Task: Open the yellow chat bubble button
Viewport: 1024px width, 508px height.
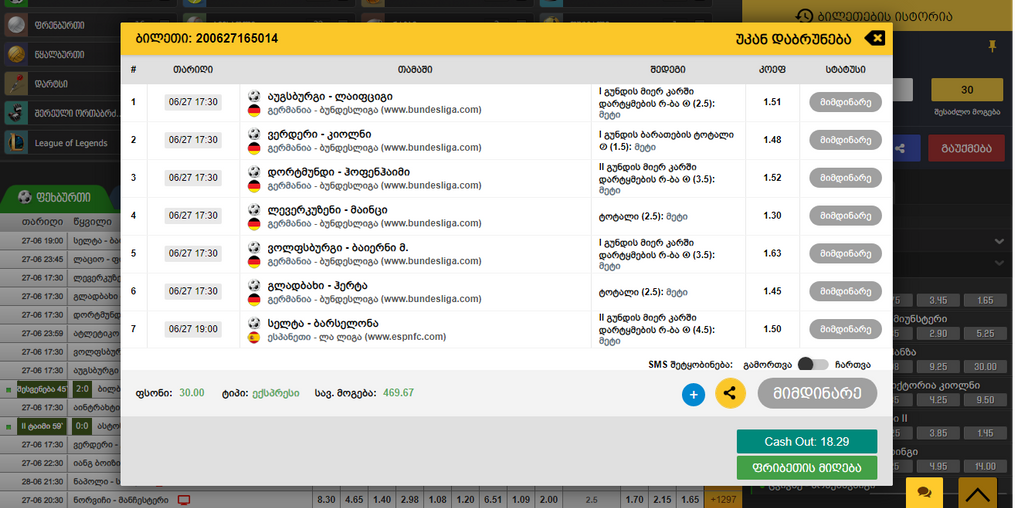Action: (924, 492)
